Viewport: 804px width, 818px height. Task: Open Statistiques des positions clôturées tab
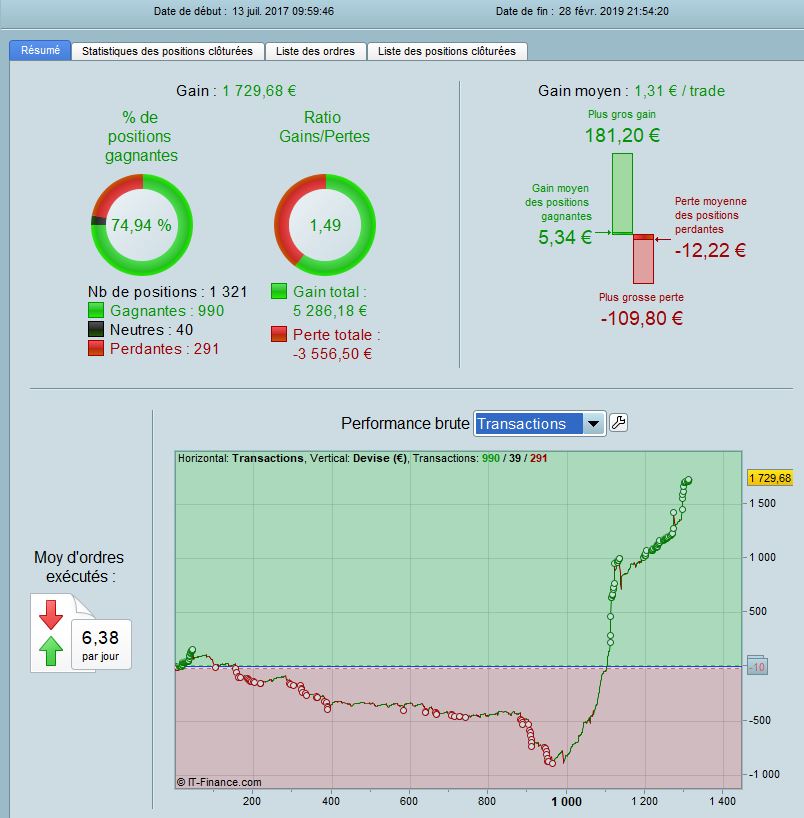coord(167,51)
